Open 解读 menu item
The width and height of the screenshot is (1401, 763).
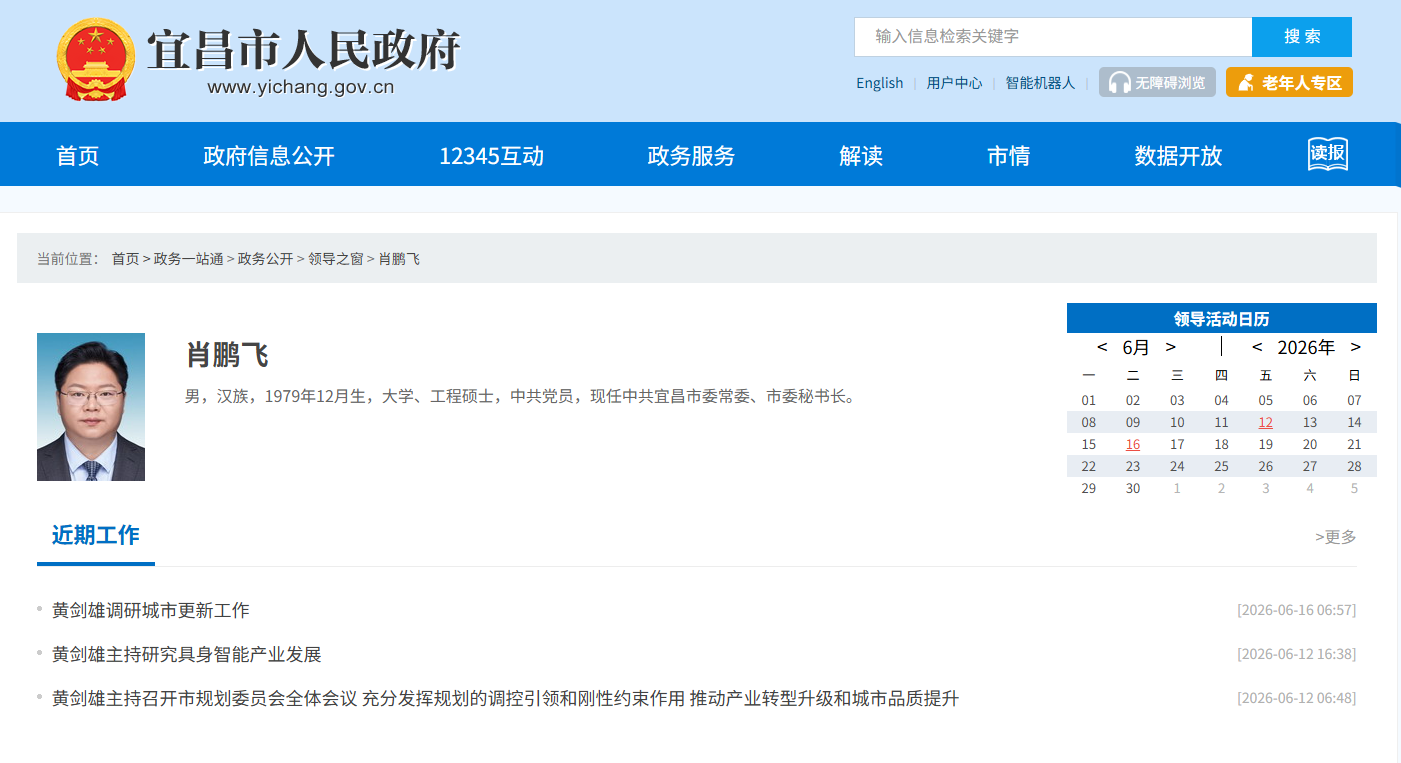pyautogui.click(x=861, y=156)
